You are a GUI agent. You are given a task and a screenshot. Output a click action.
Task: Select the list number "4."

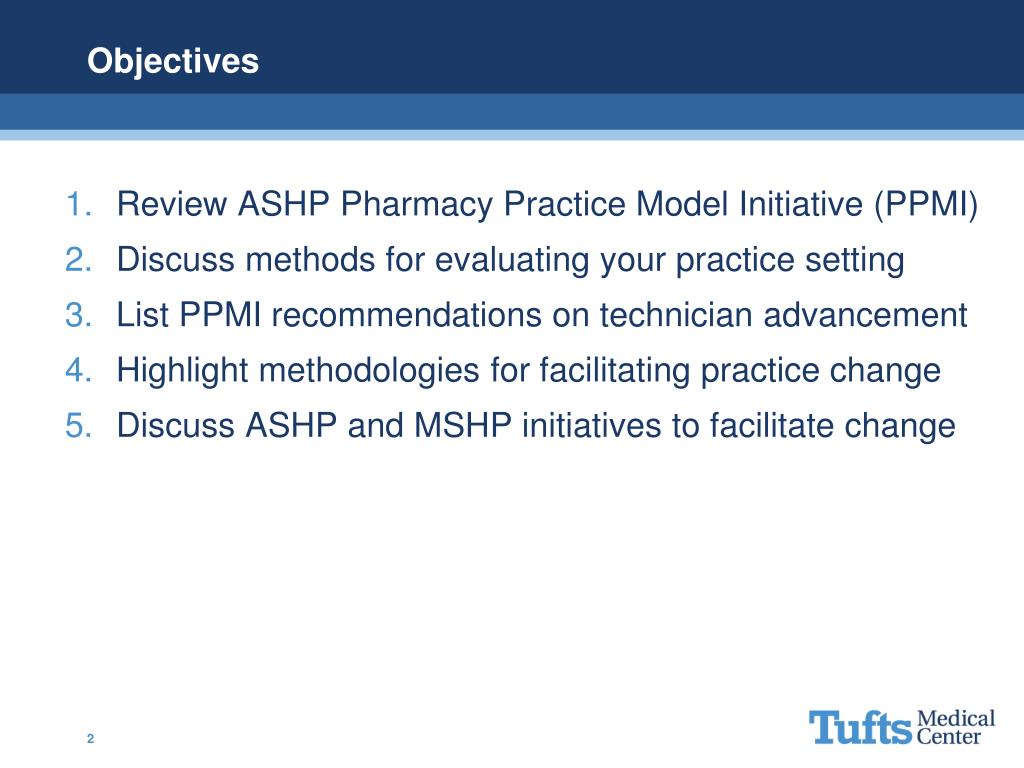pos(80,371)
